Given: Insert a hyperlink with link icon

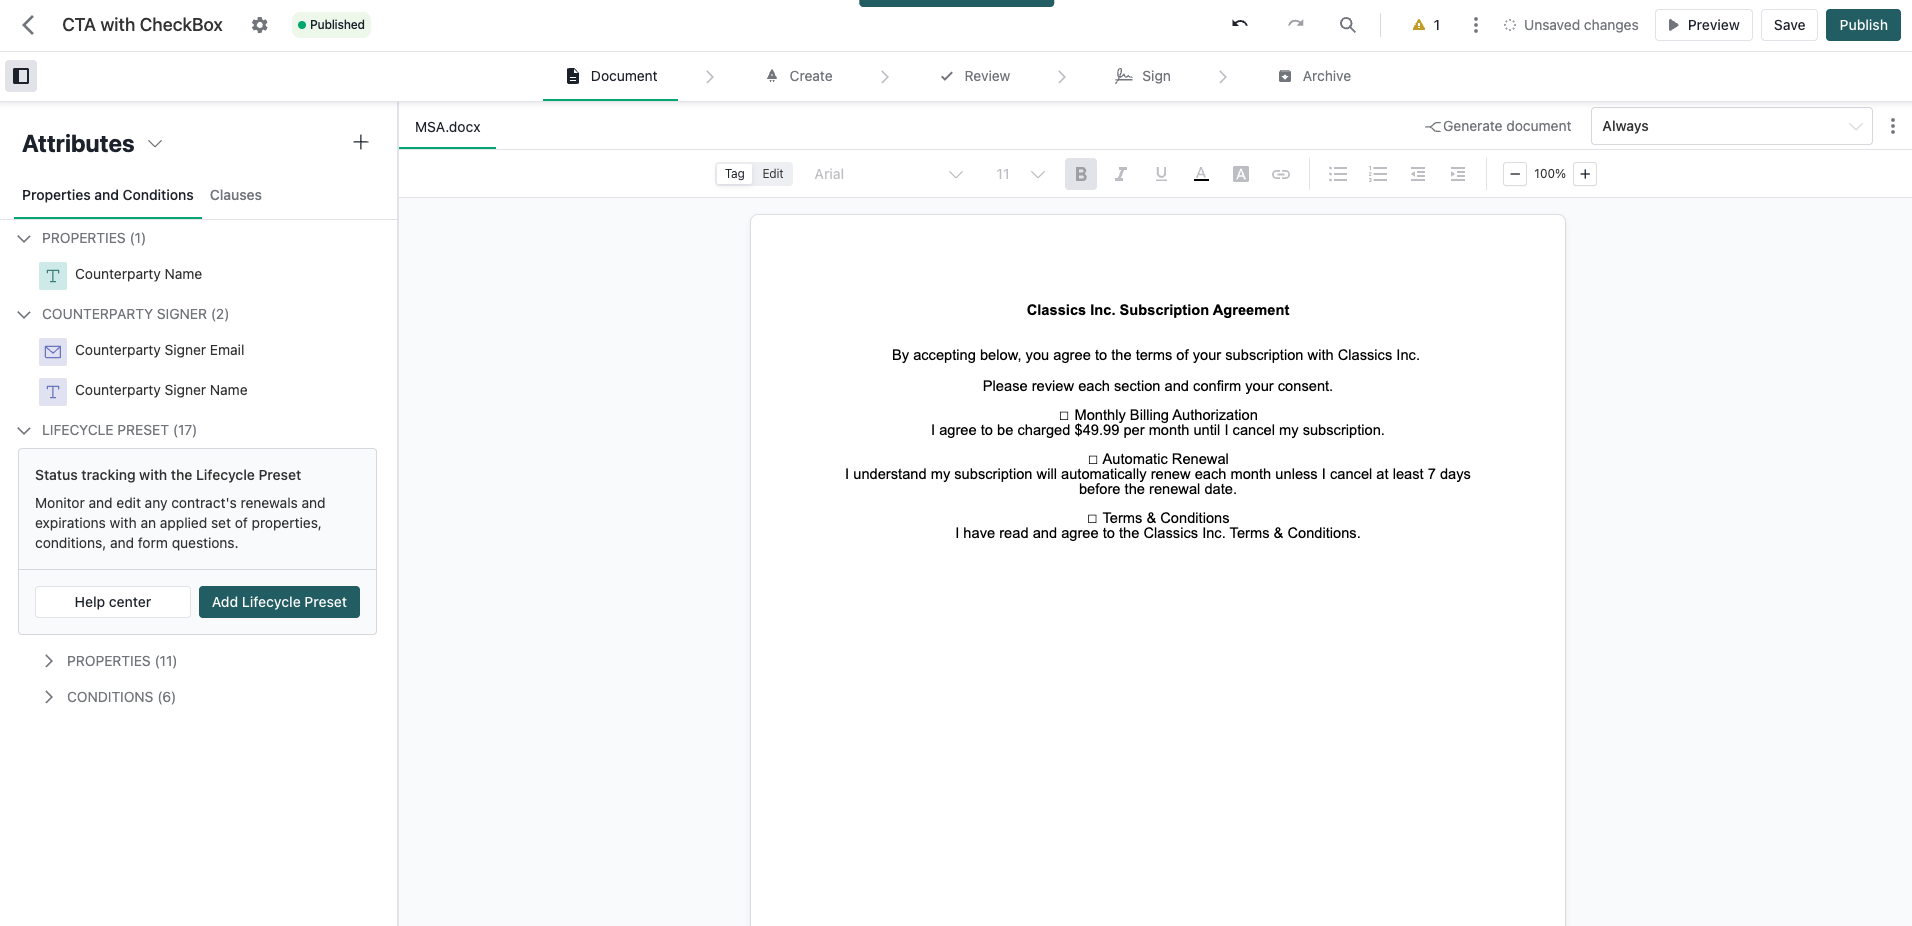Looking at the screenshot, I should click(x=1281, y=174).
